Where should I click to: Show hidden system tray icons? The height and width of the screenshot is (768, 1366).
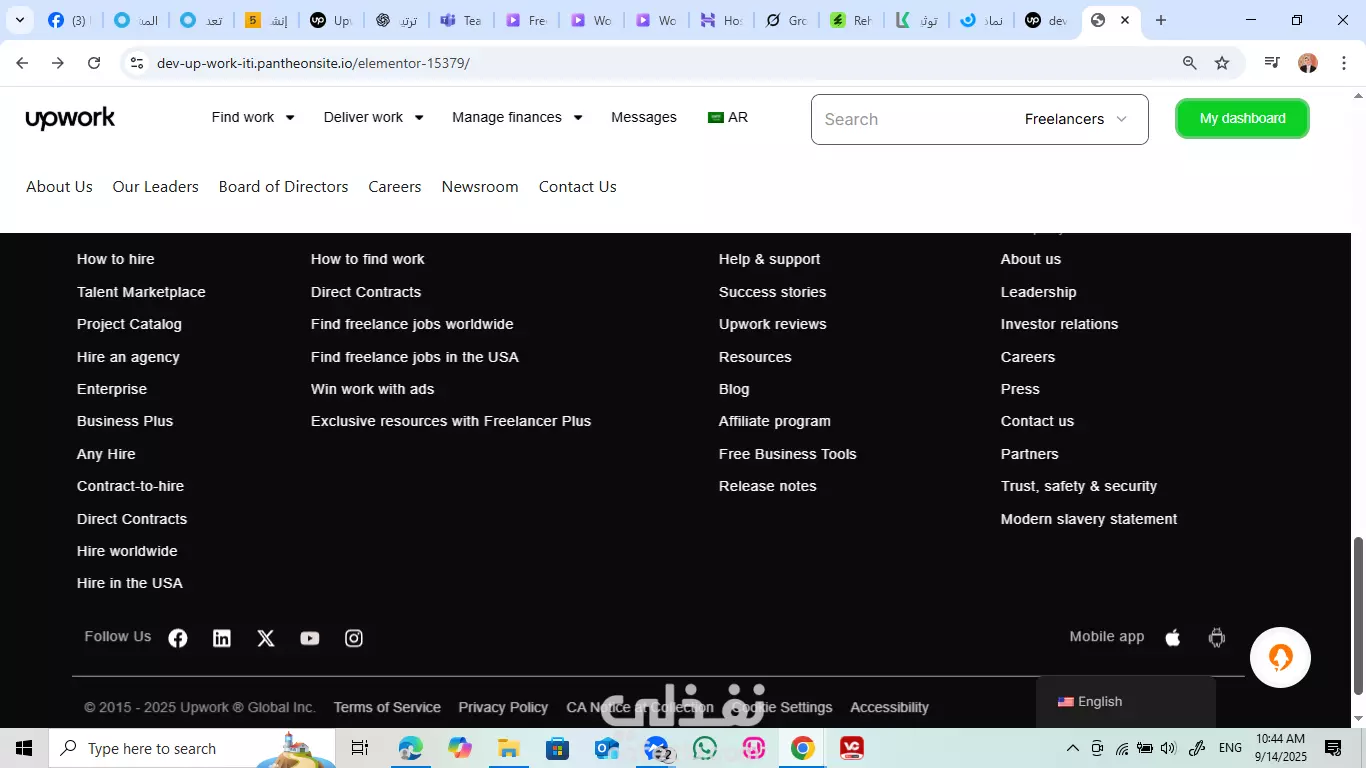coord(1073,748)
